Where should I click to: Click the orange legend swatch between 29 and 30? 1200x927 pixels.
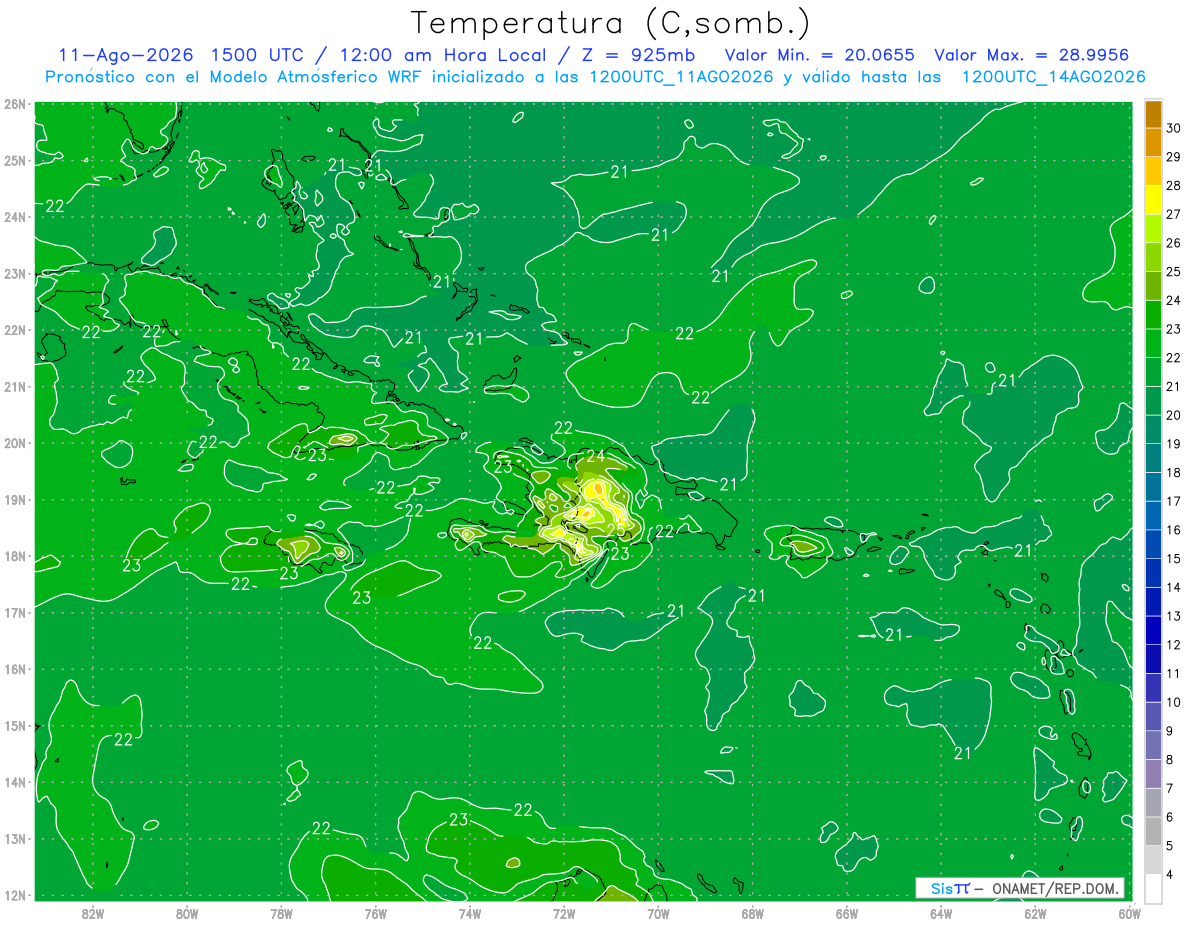tap(1153, 142)
